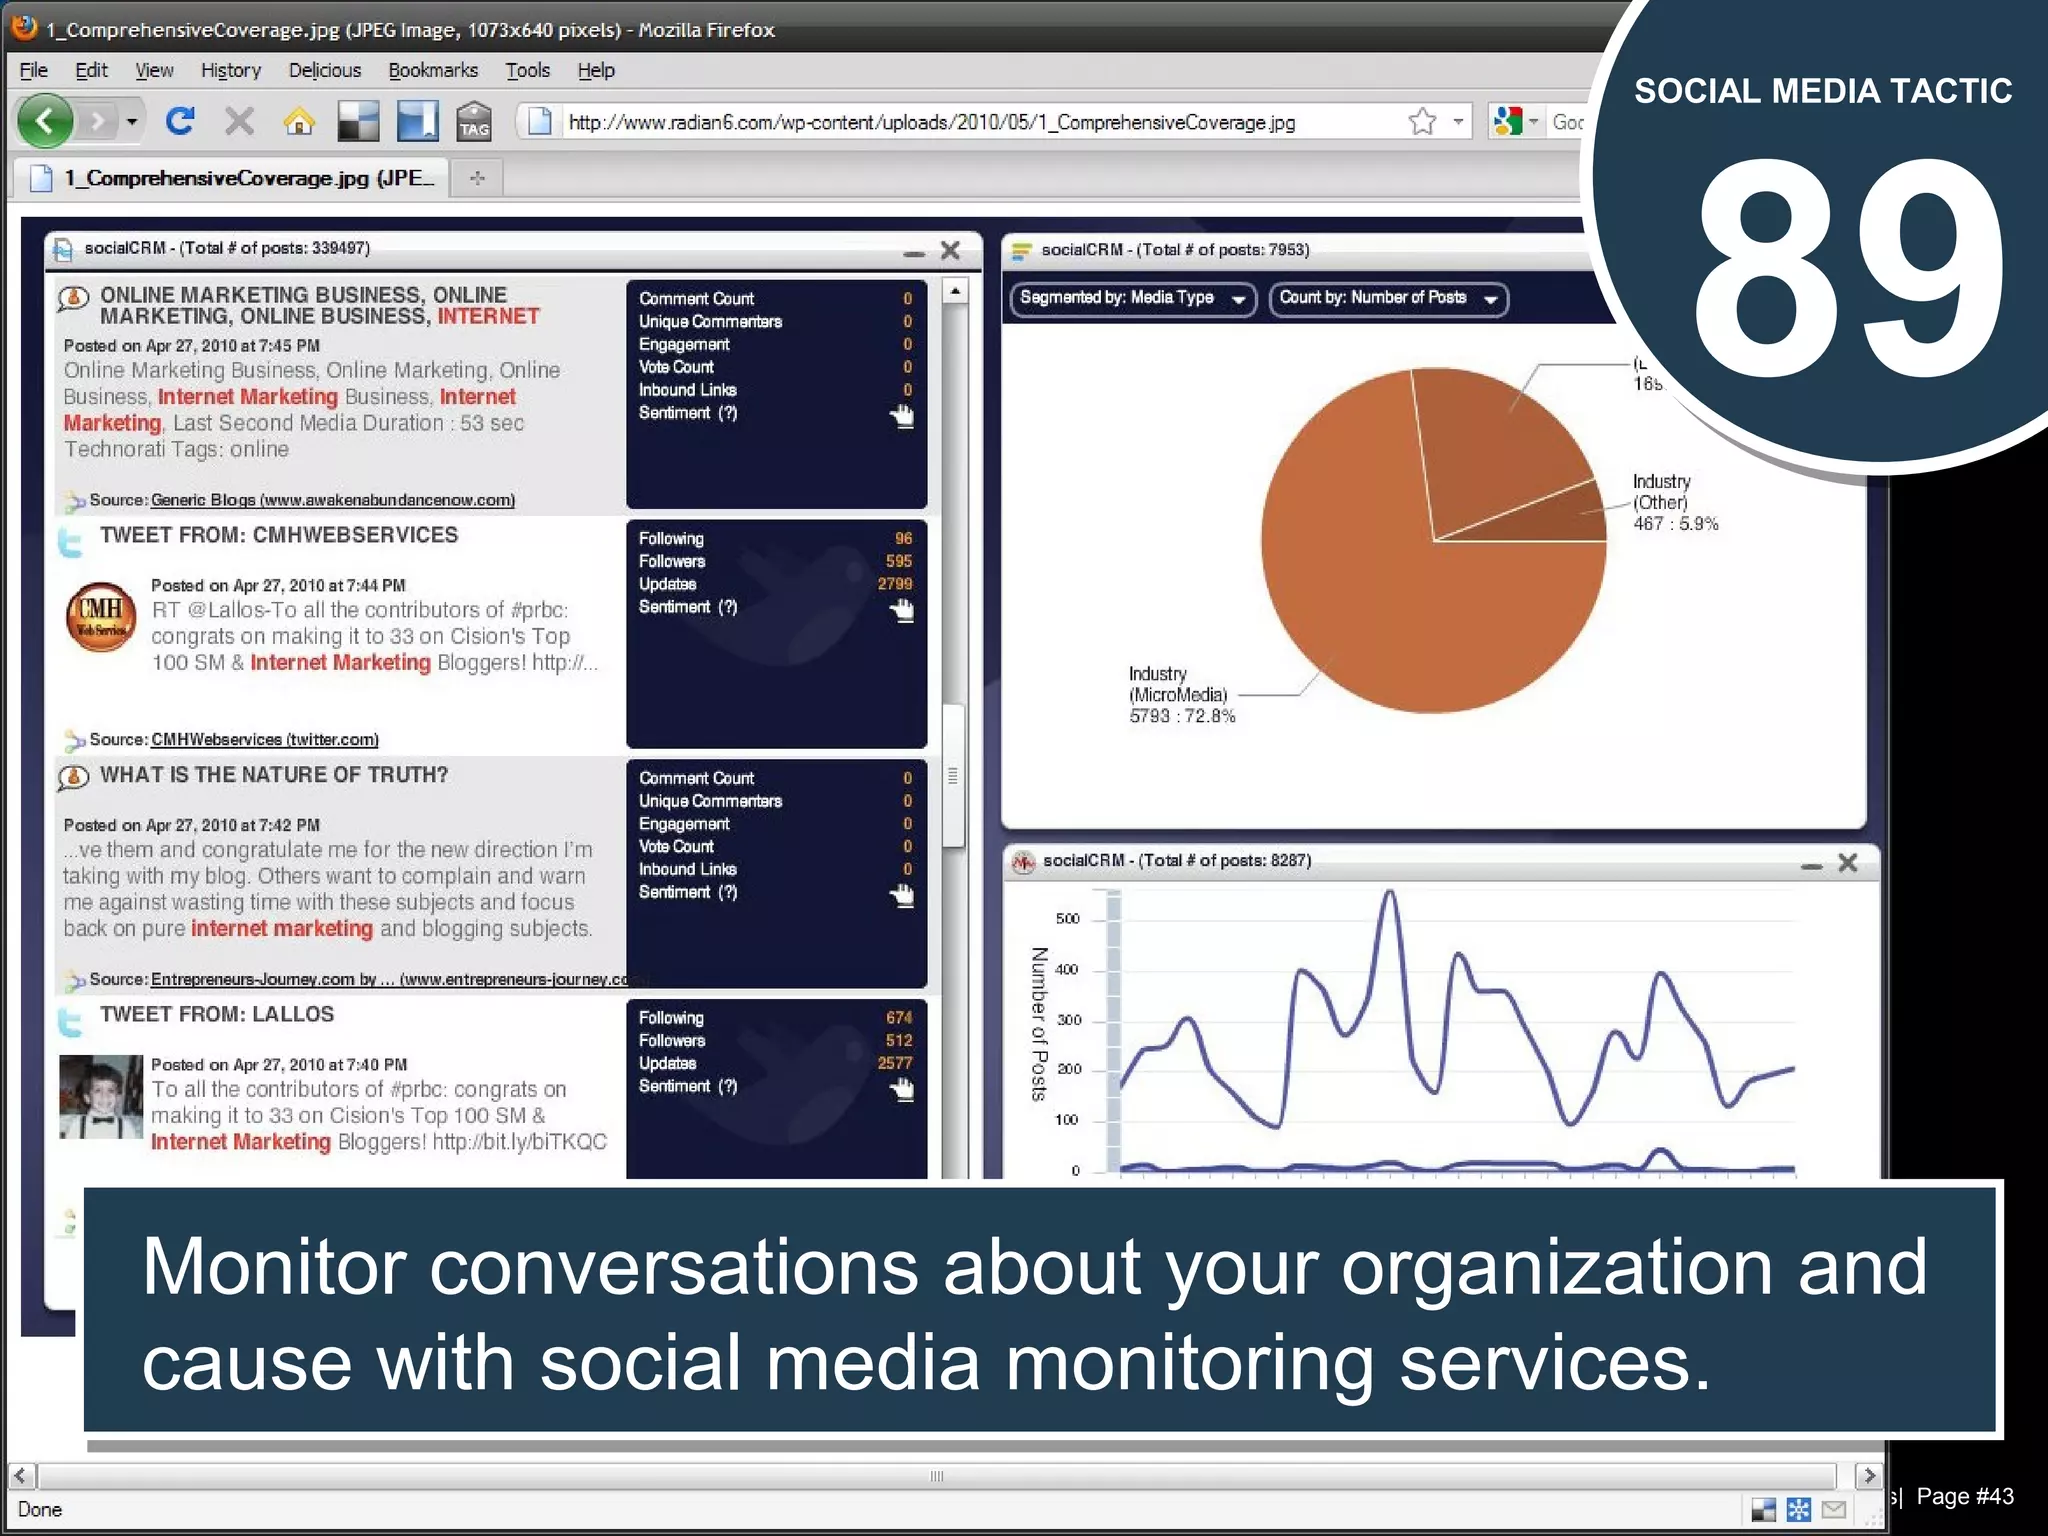The height and width of the screenshot is (1536, 2048).
Task: Reload the page with the blue refresh icon
Action: tap(180, 121)
